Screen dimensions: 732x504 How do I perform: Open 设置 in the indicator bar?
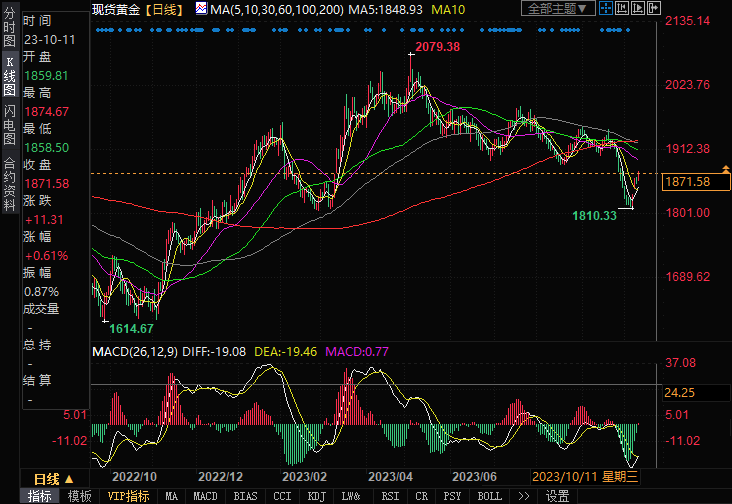[x=557, y=496]
